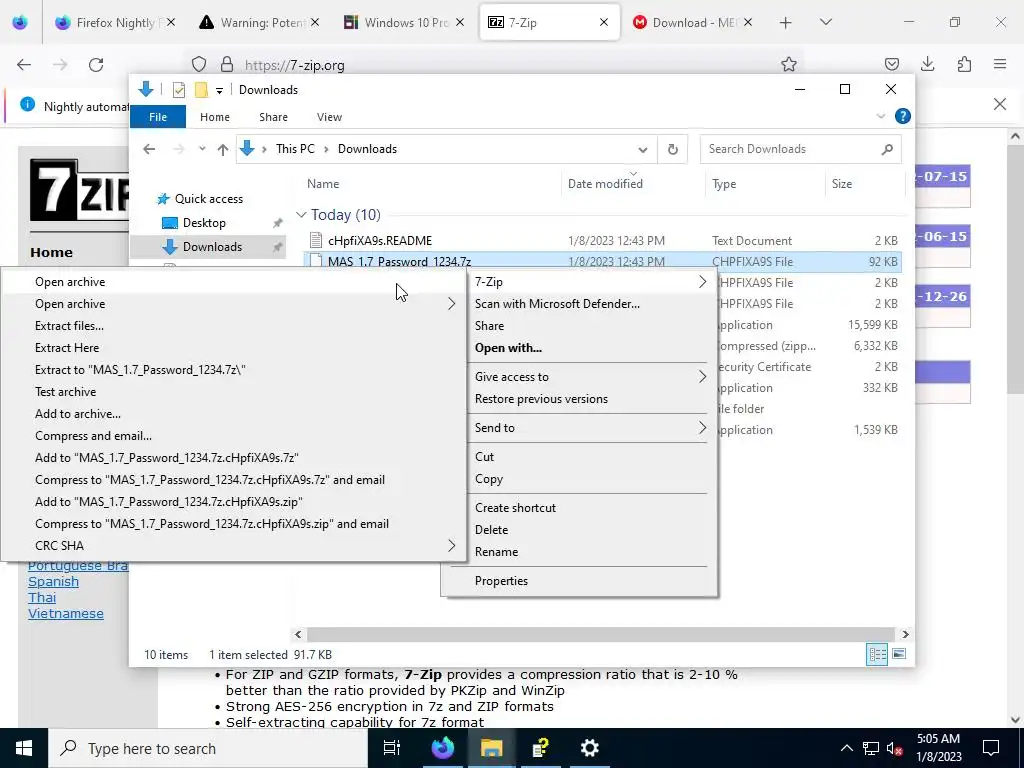This screenshot has height=768, width=1024.
Task: Choose Extract Here in the submenu
Action: pyautogui.click(x=67, y=348)
